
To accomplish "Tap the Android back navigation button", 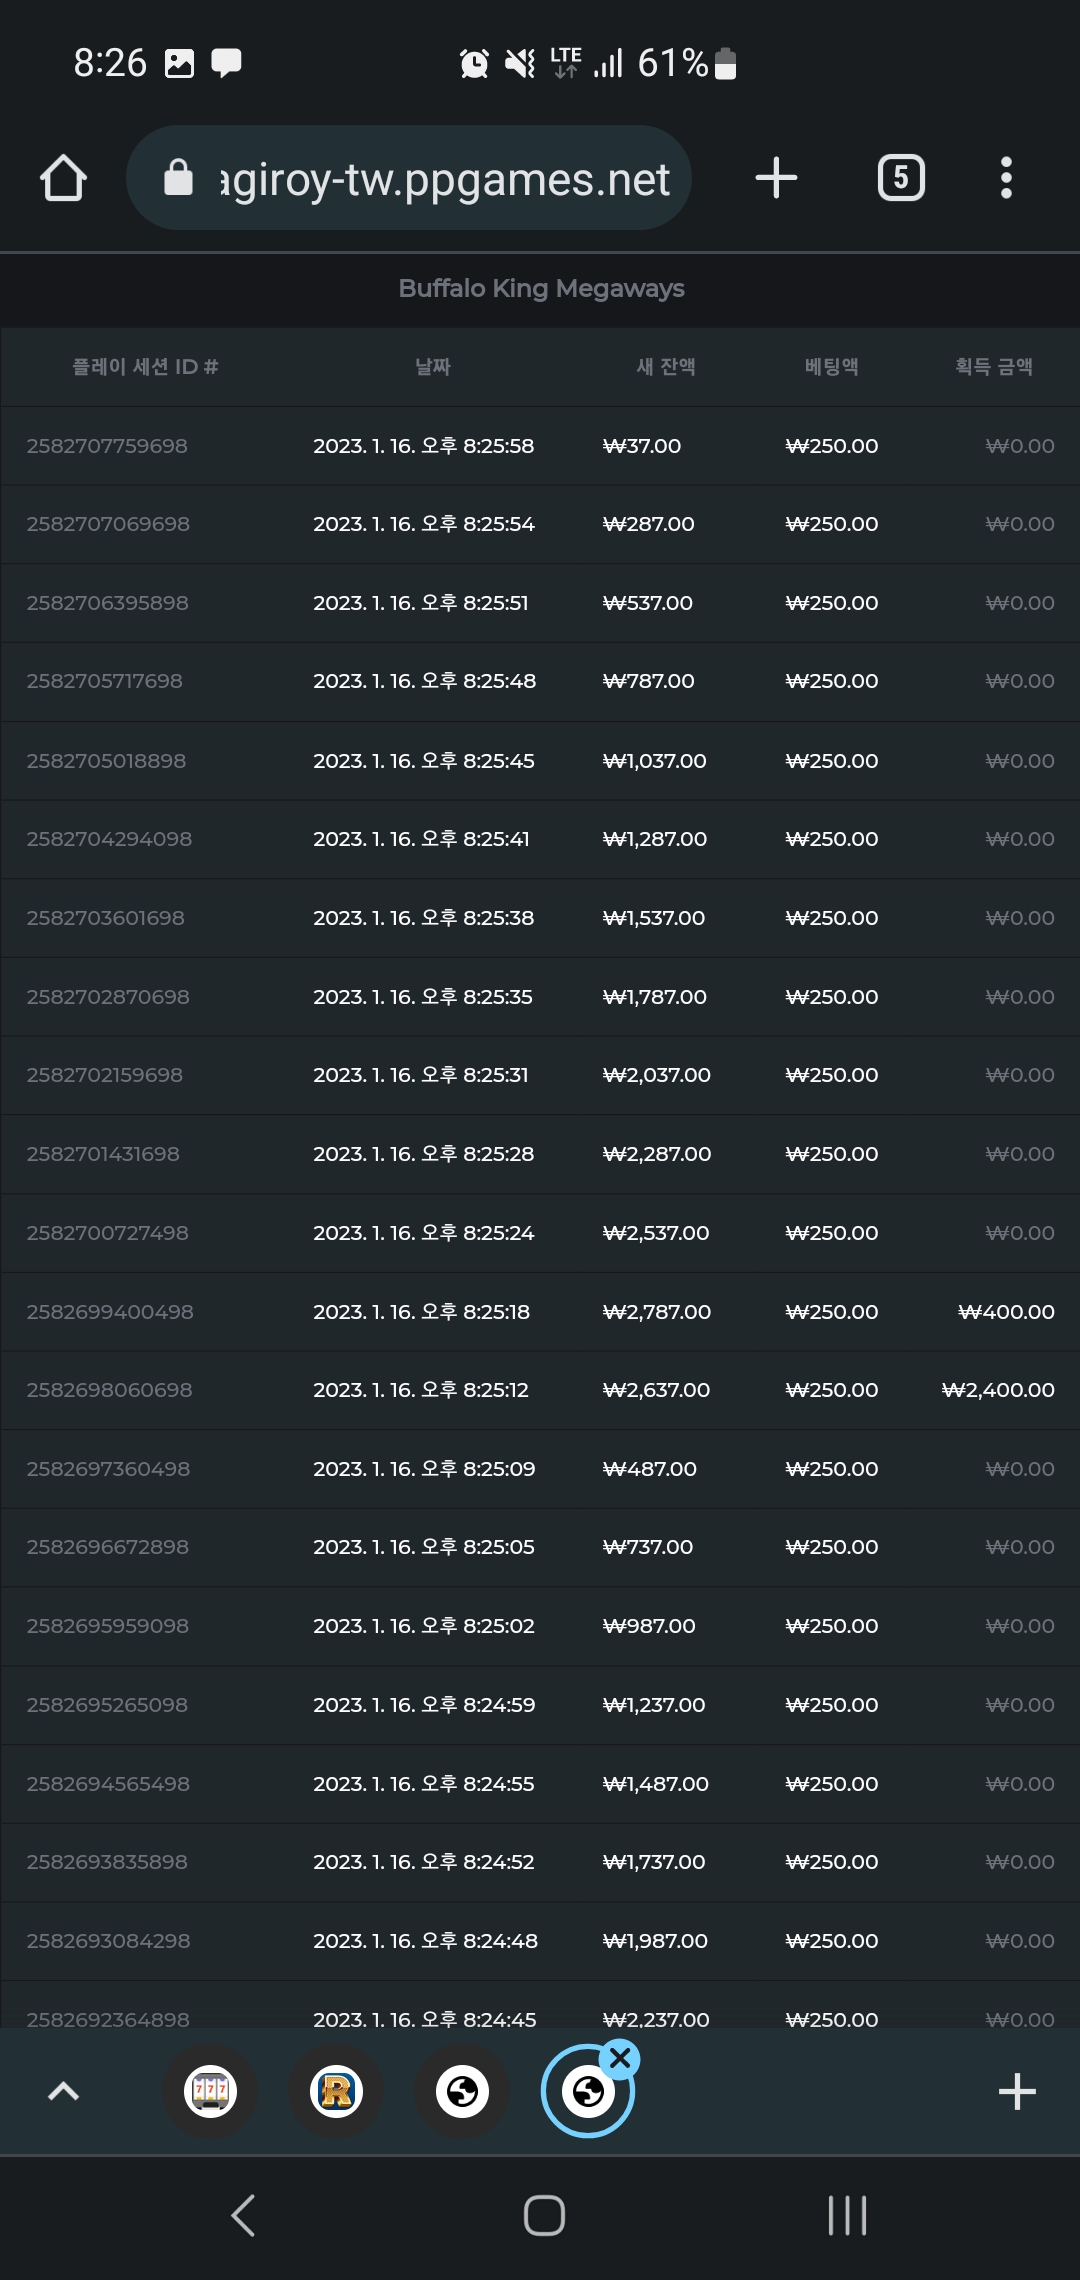I will (243, 2216).
